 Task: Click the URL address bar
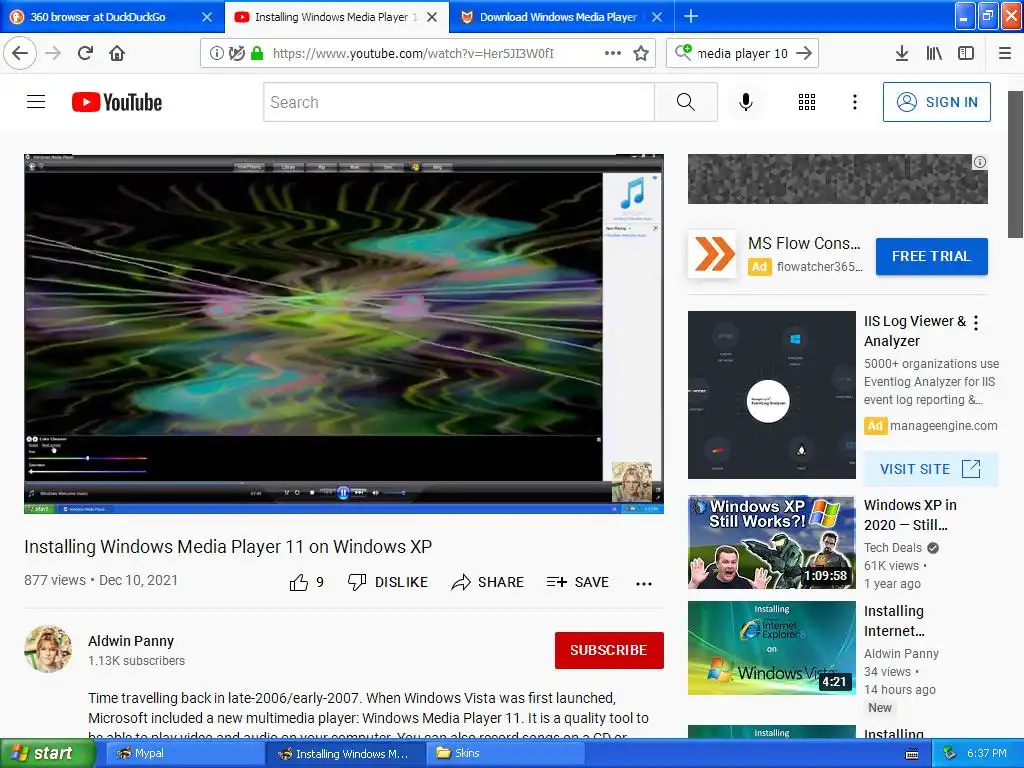point(413,54)
